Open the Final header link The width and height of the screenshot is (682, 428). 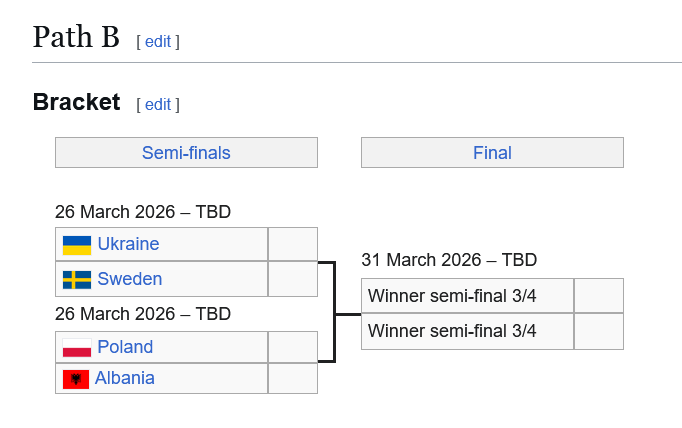492,153
